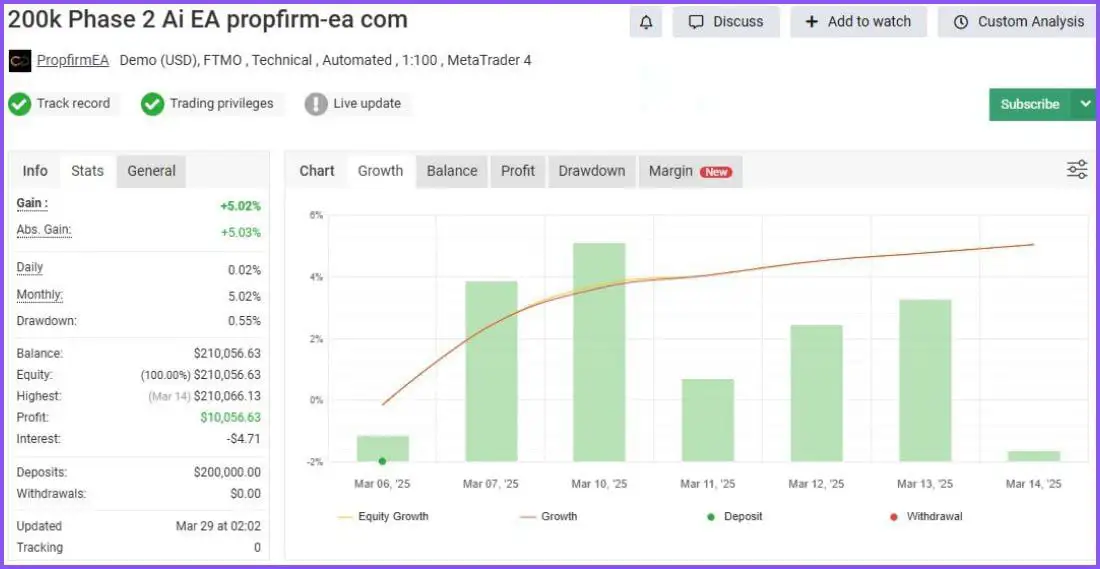Click the Mar 10 green bar
The image size is (1100, 569).
(x=599, y=352)
